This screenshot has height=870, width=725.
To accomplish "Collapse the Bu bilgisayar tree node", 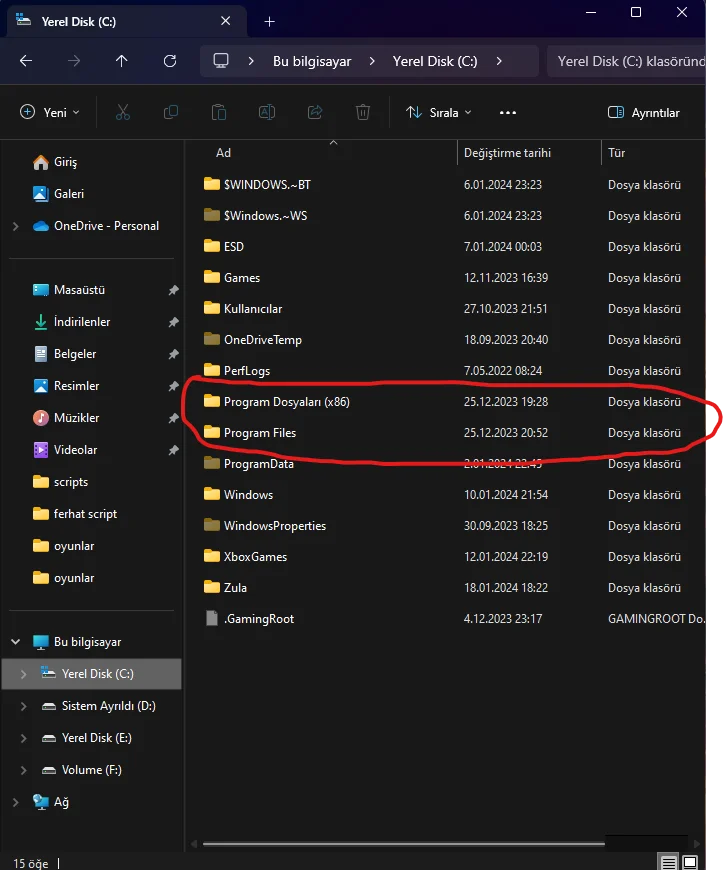I will [x=16, y=642].
